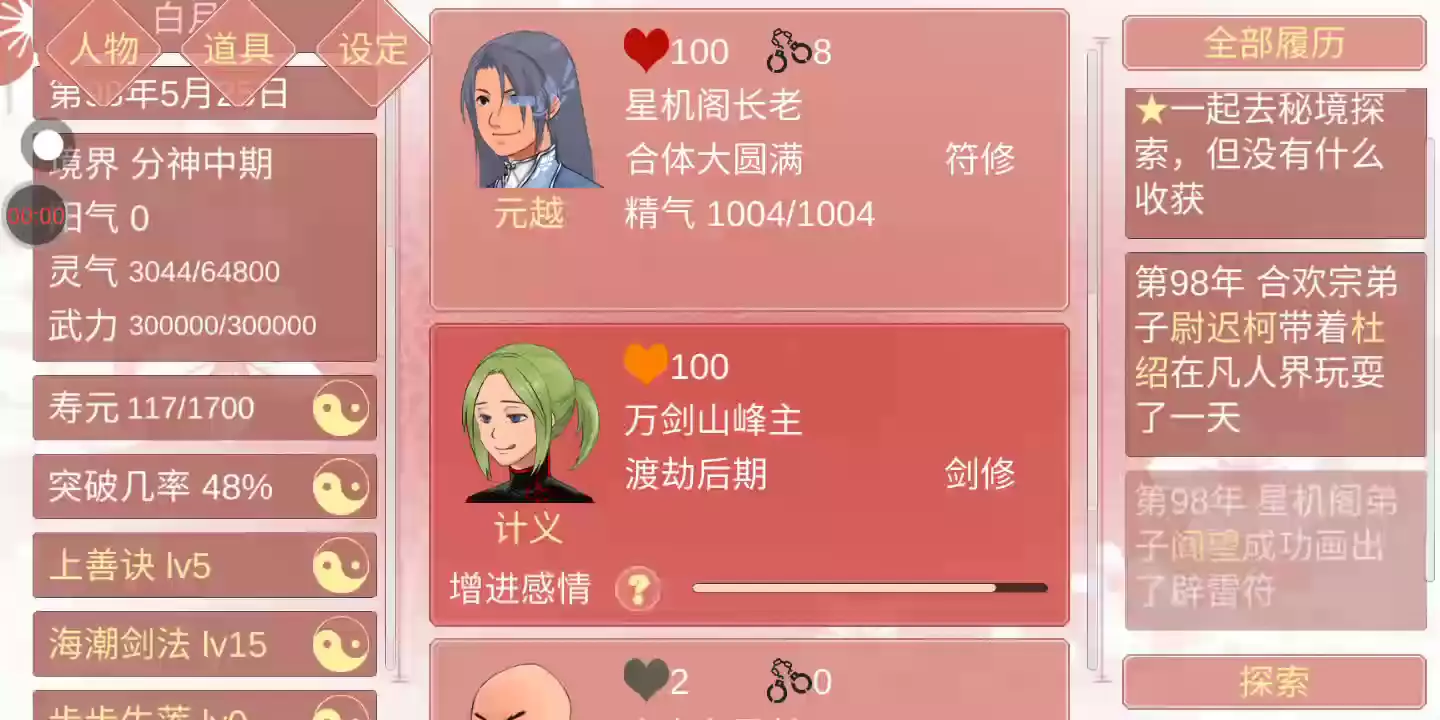1440x720 pixels.
Task: Tap the yin-yang icon next to 突破几率
Action: (x=341, y=487)
